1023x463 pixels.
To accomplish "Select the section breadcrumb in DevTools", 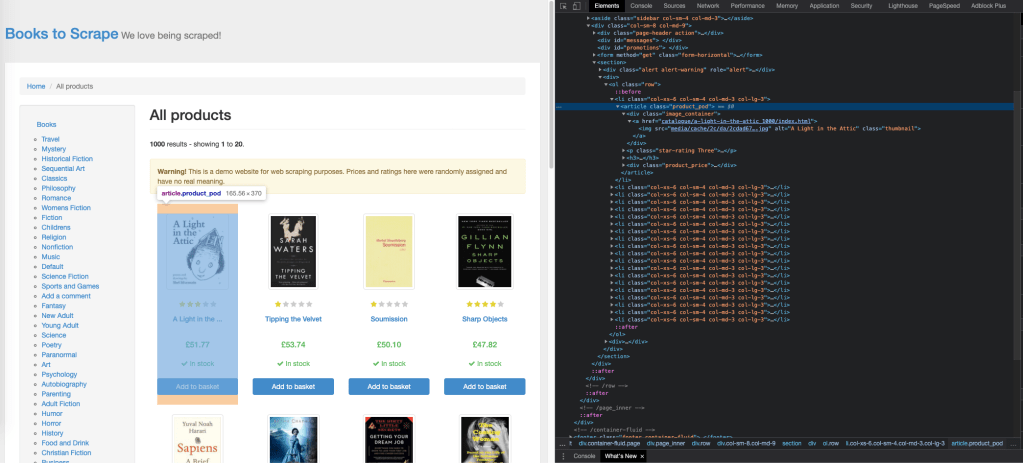I will [791, 442].
